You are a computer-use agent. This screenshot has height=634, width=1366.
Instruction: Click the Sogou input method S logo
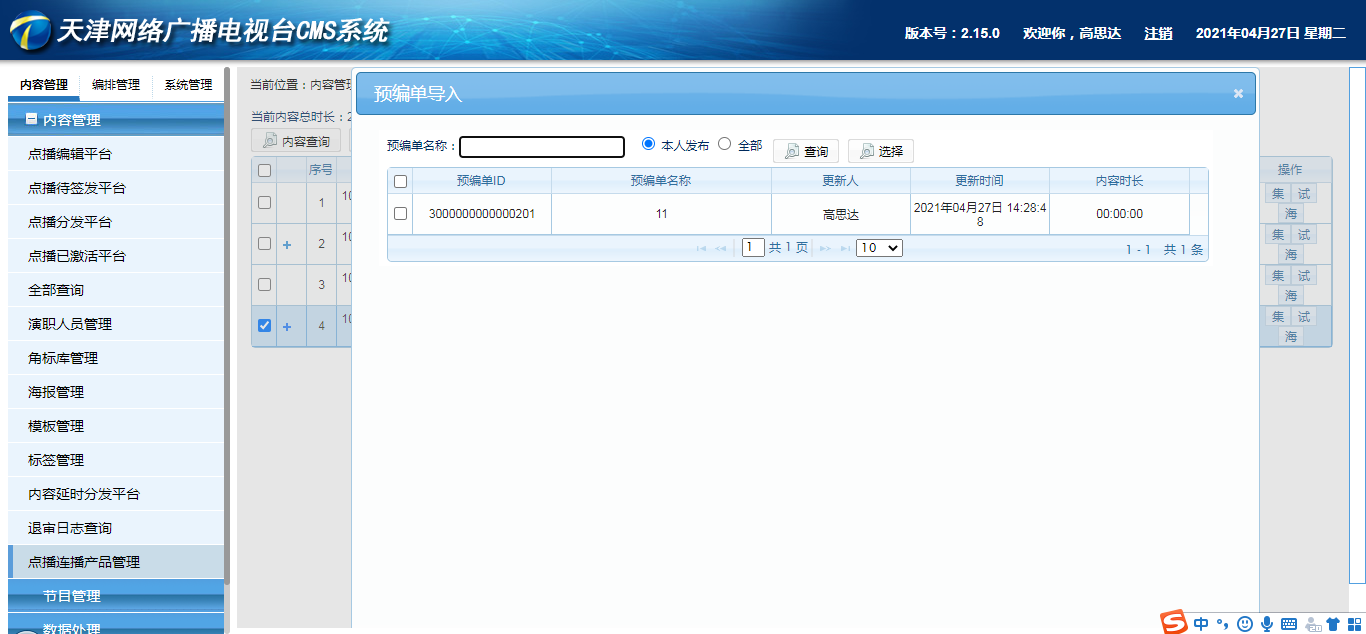click(x=1174, y=622)
